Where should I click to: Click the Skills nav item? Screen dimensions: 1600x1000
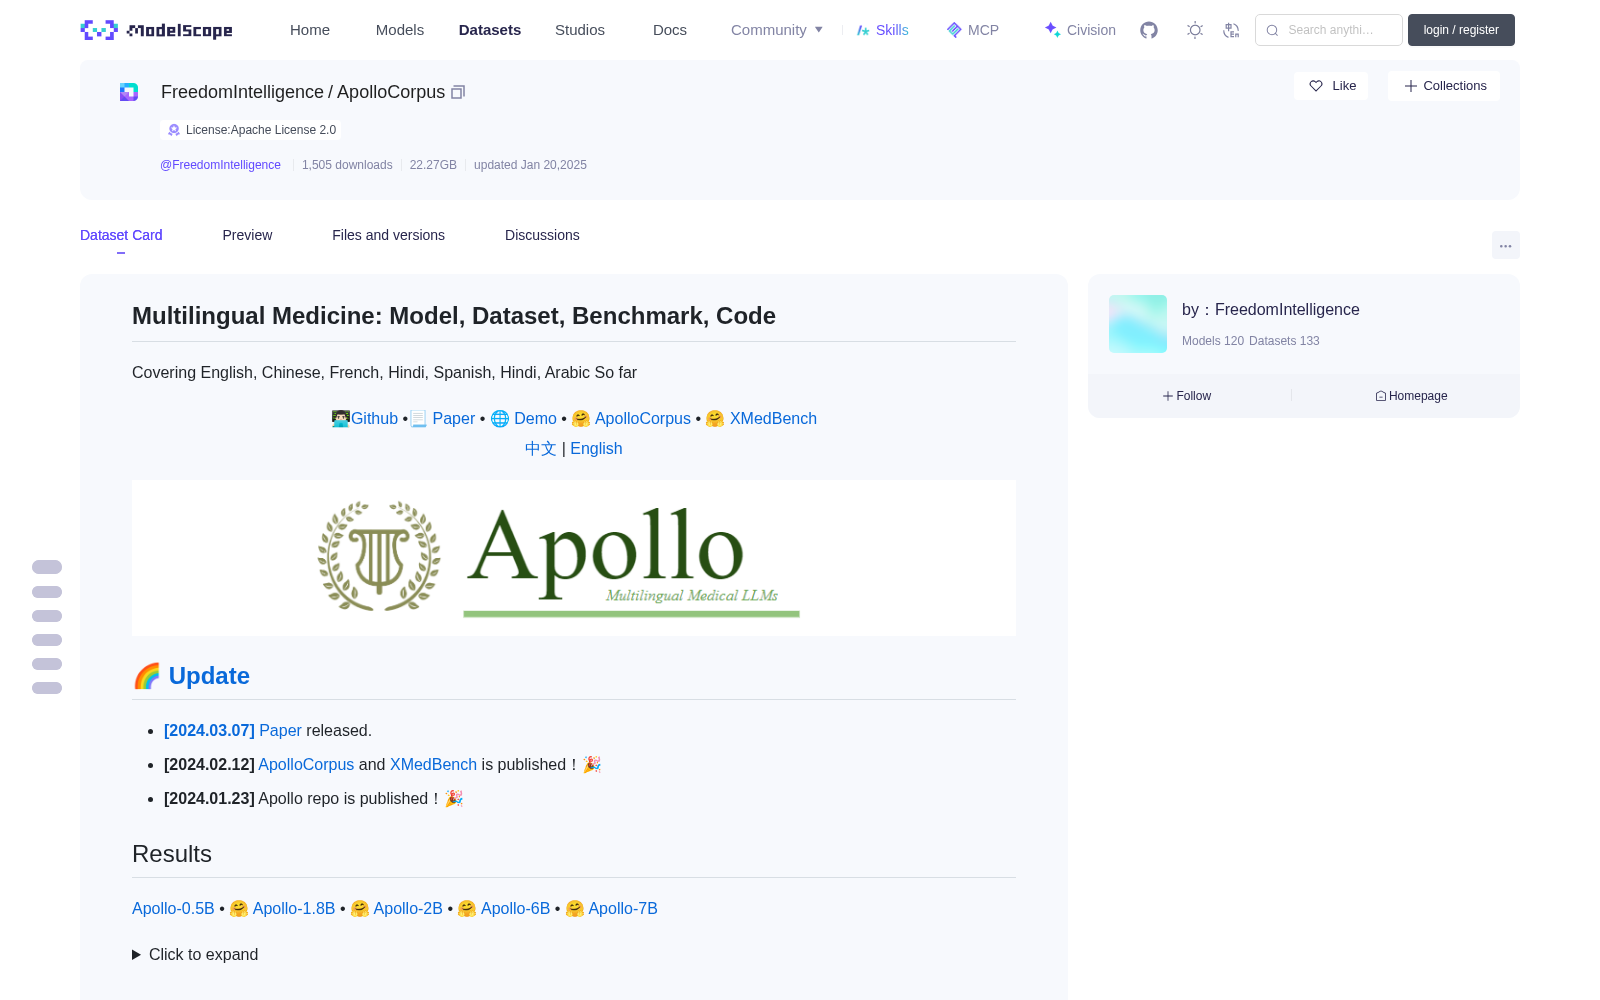(882, 30)
